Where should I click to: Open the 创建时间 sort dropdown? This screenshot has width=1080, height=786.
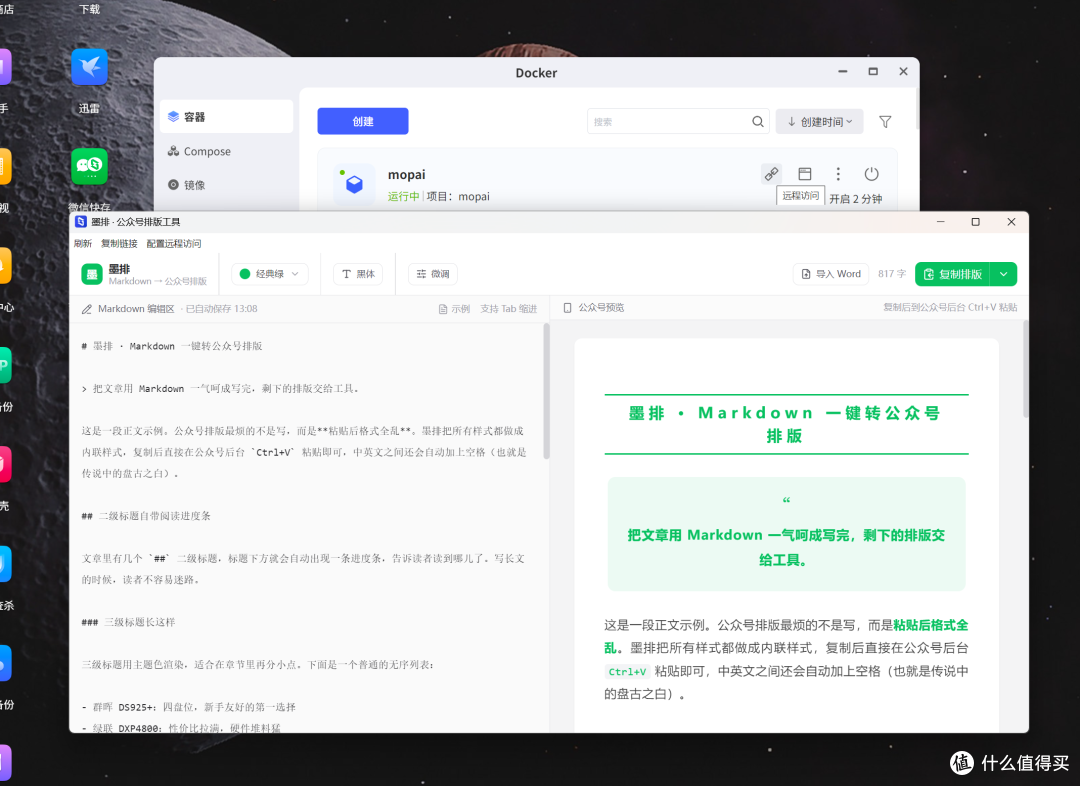[x=820, y=121]
